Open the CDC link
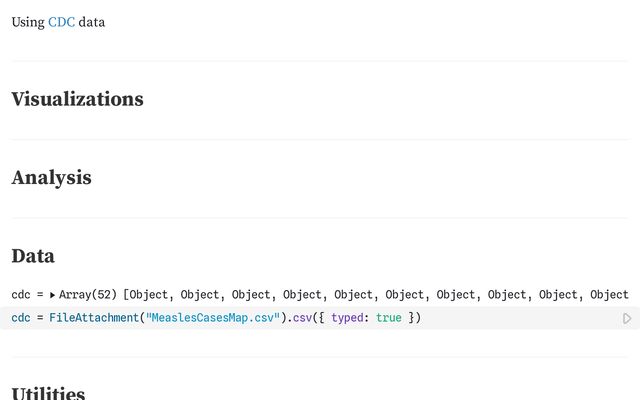The image size is (640, 400). (x=61, y=22)
